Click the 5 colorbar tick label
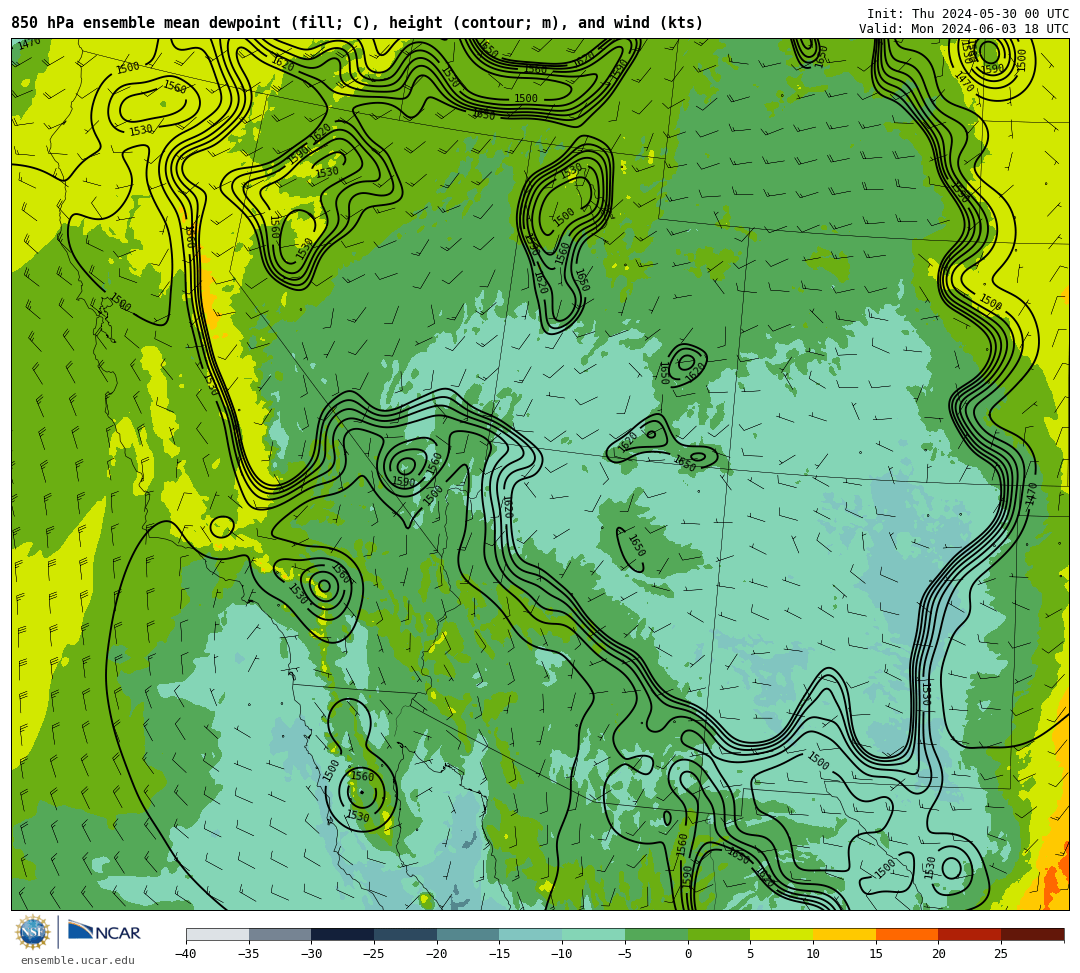 point(751,954)
